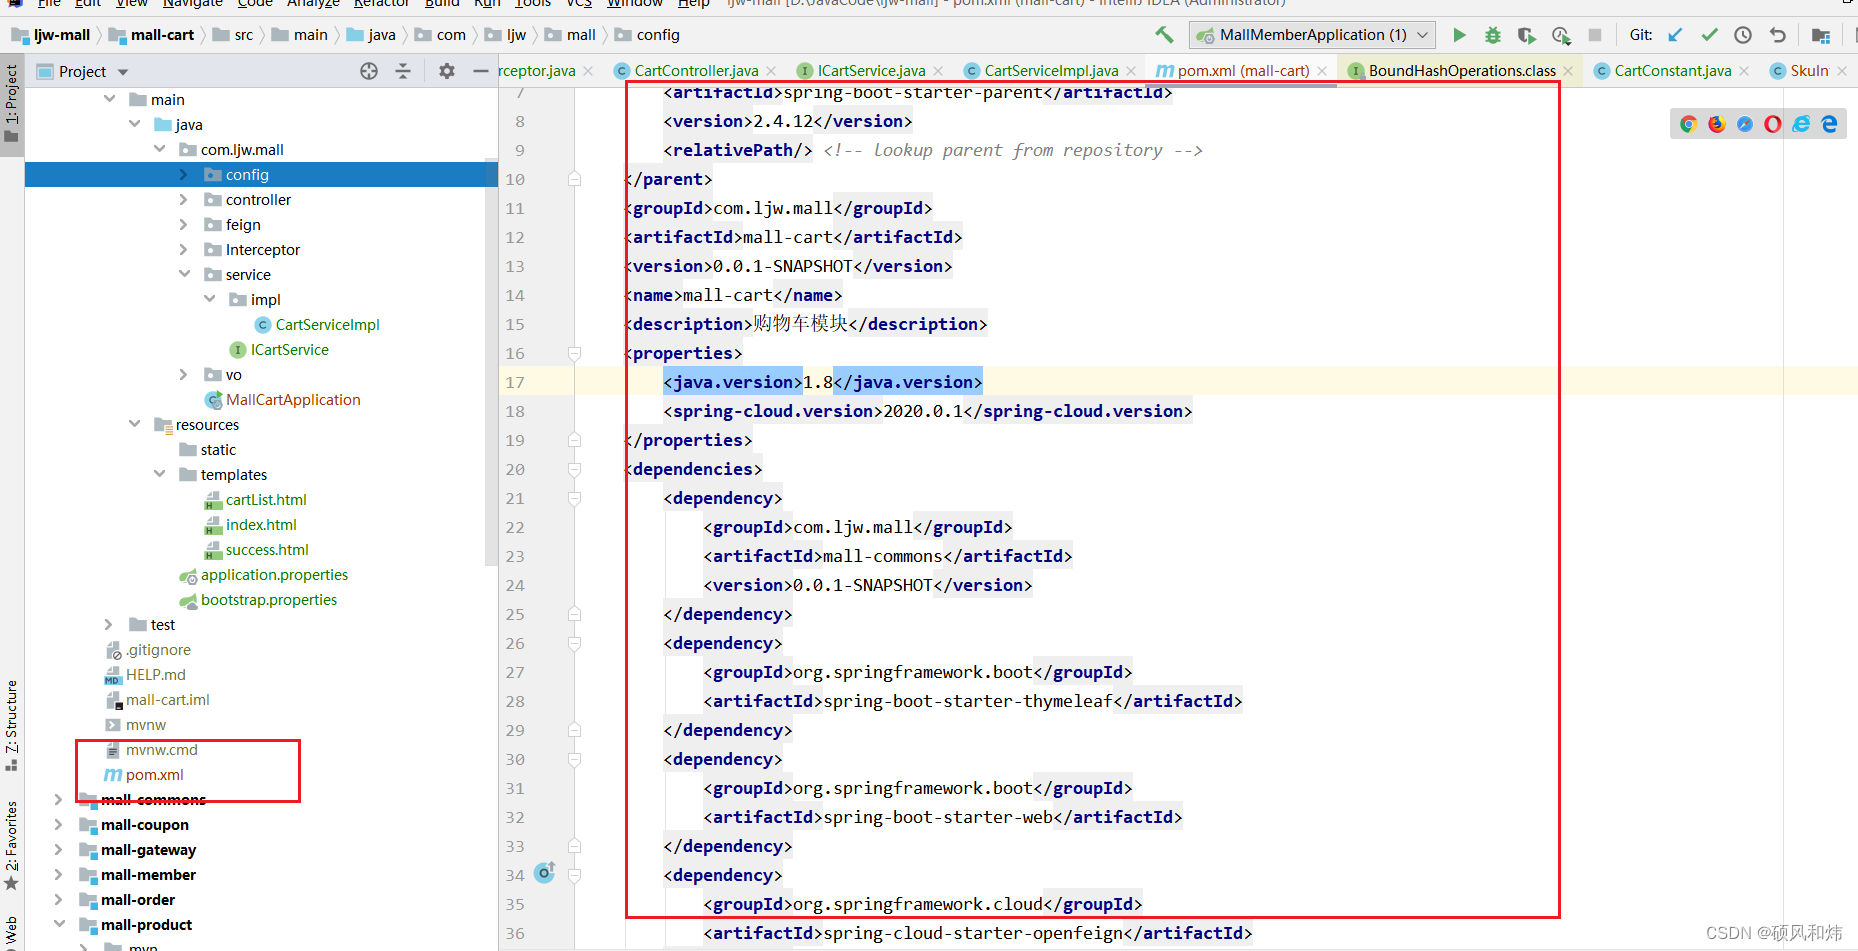
Task: Open the Window menu
Action: tap(635, 4)
